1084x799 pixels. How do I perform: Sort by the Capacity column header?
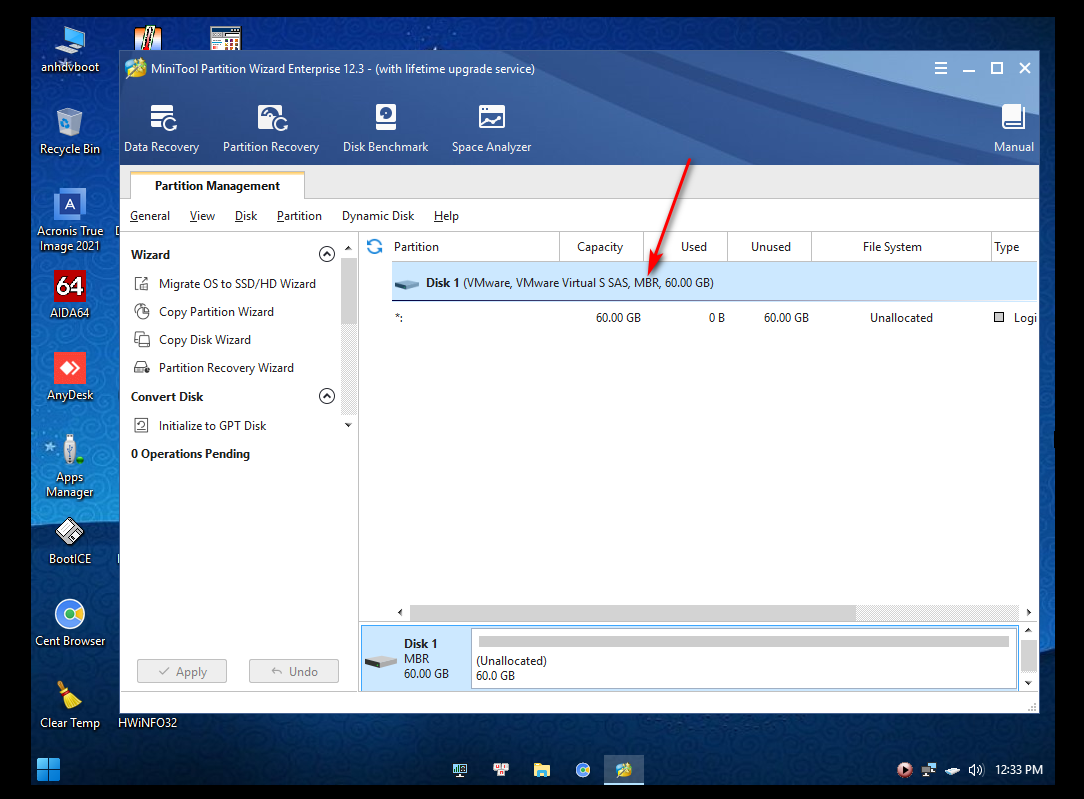click(x=601, y=247)
